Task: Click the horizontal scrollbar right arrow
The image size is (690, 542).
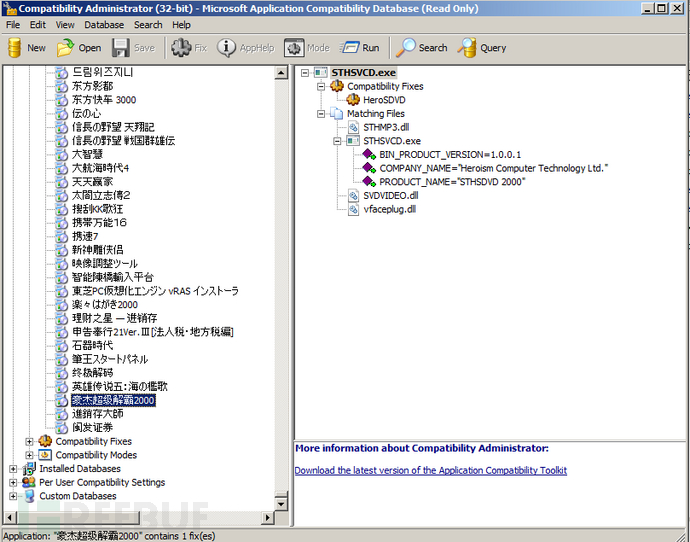Action: pyautogui.click(x=267, y=517)
